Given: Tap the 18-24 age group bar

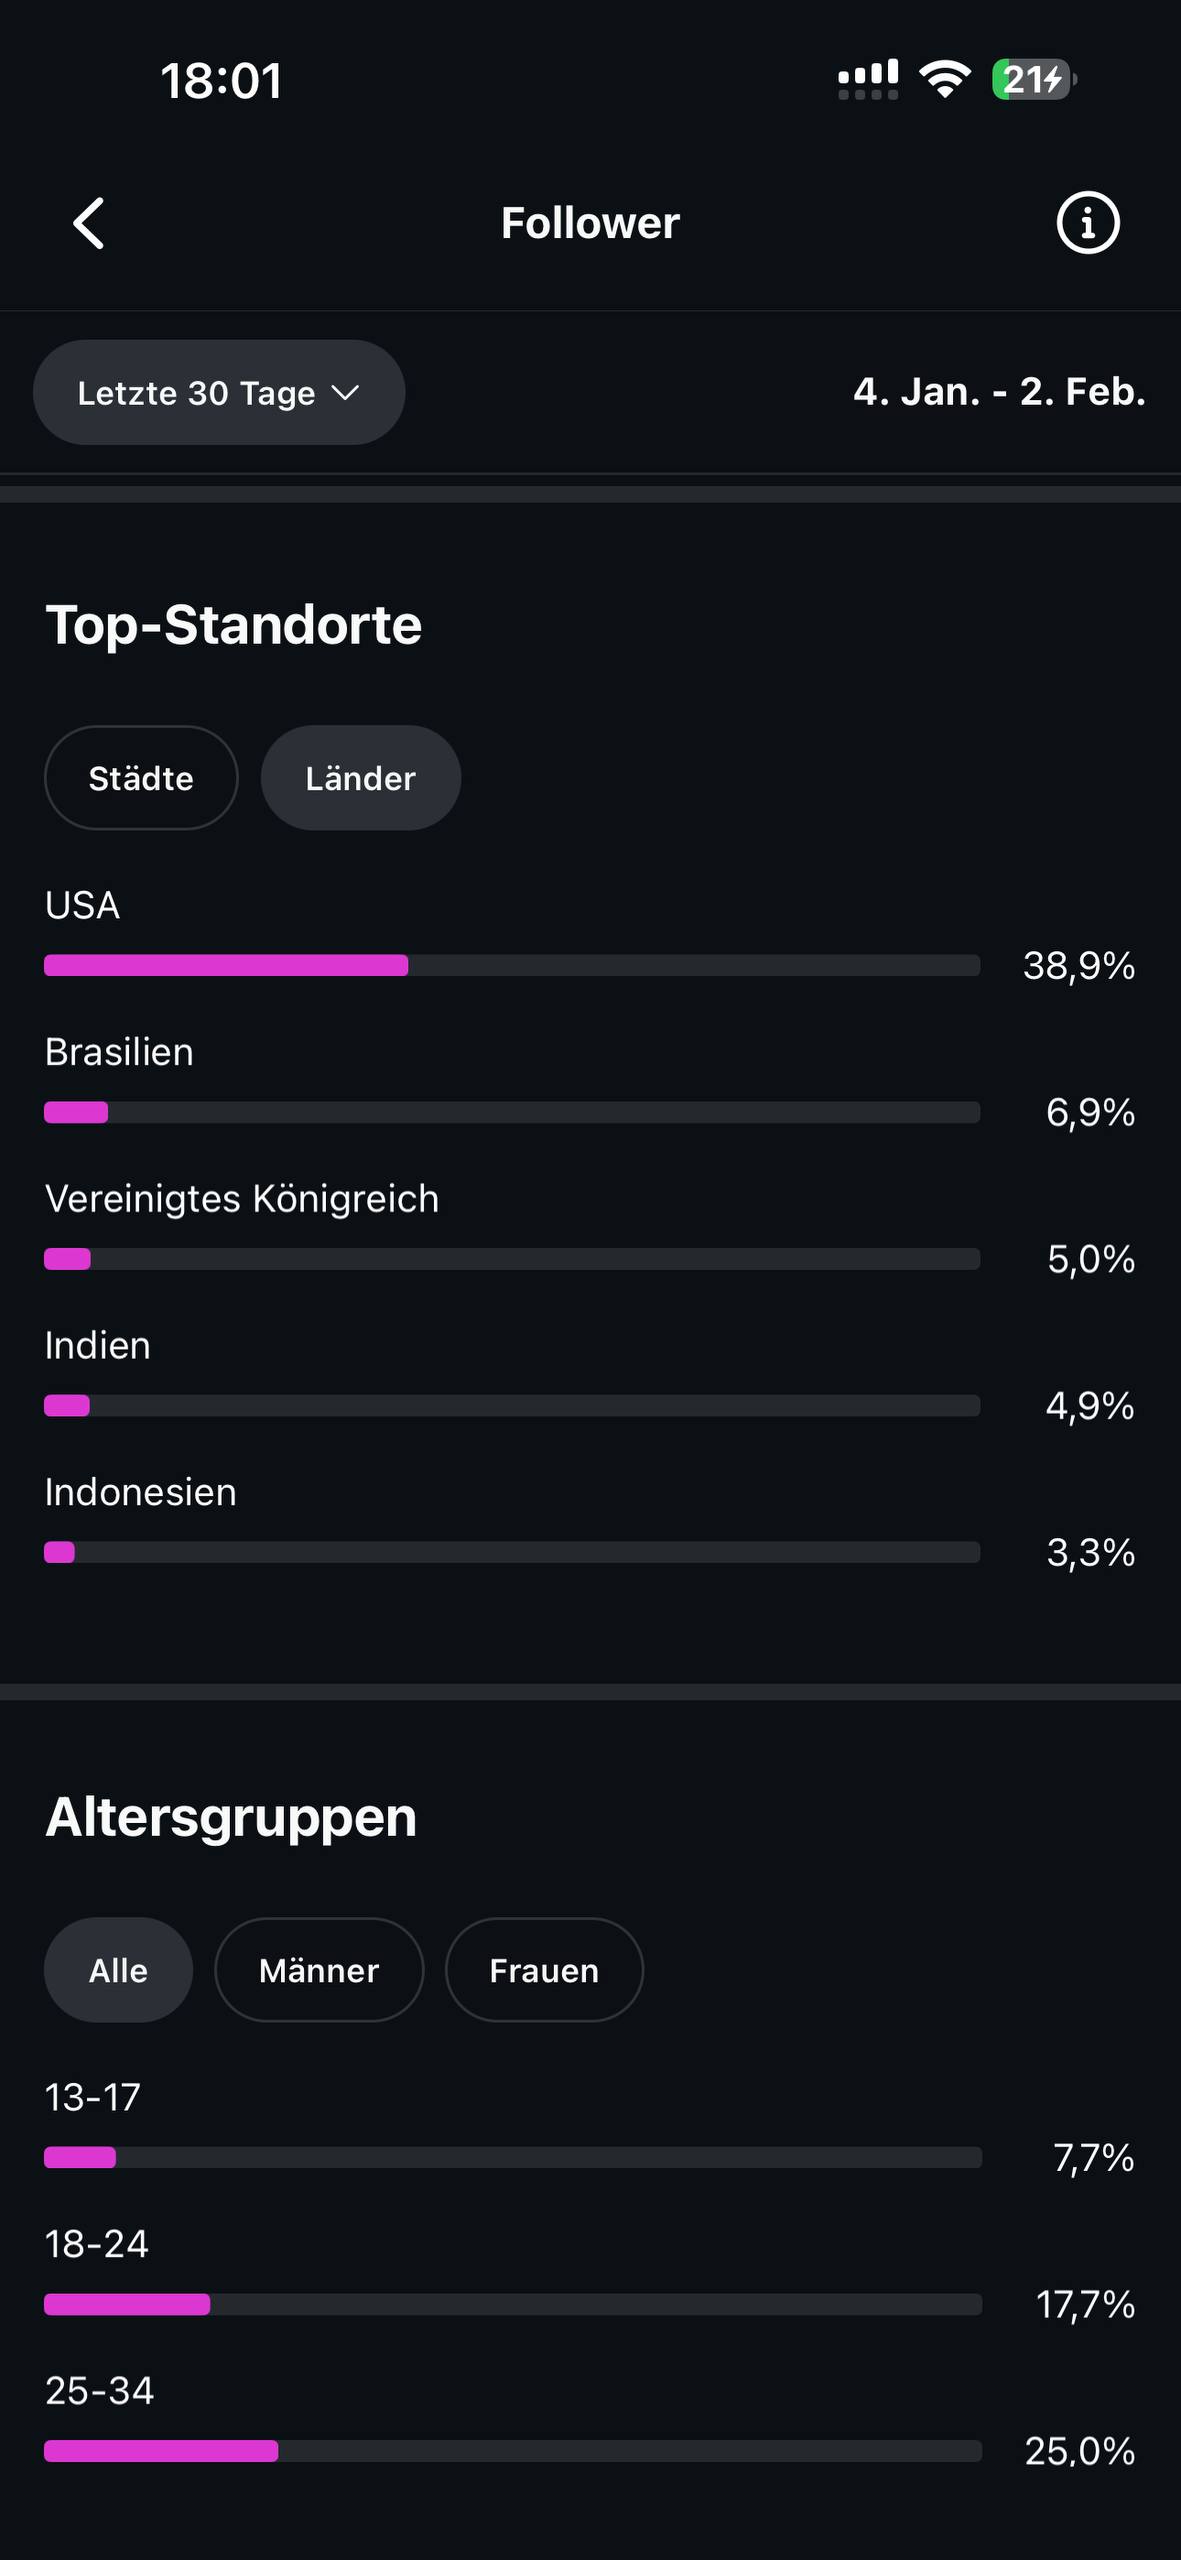Looking at the screenshot, I should (511, 2304).
